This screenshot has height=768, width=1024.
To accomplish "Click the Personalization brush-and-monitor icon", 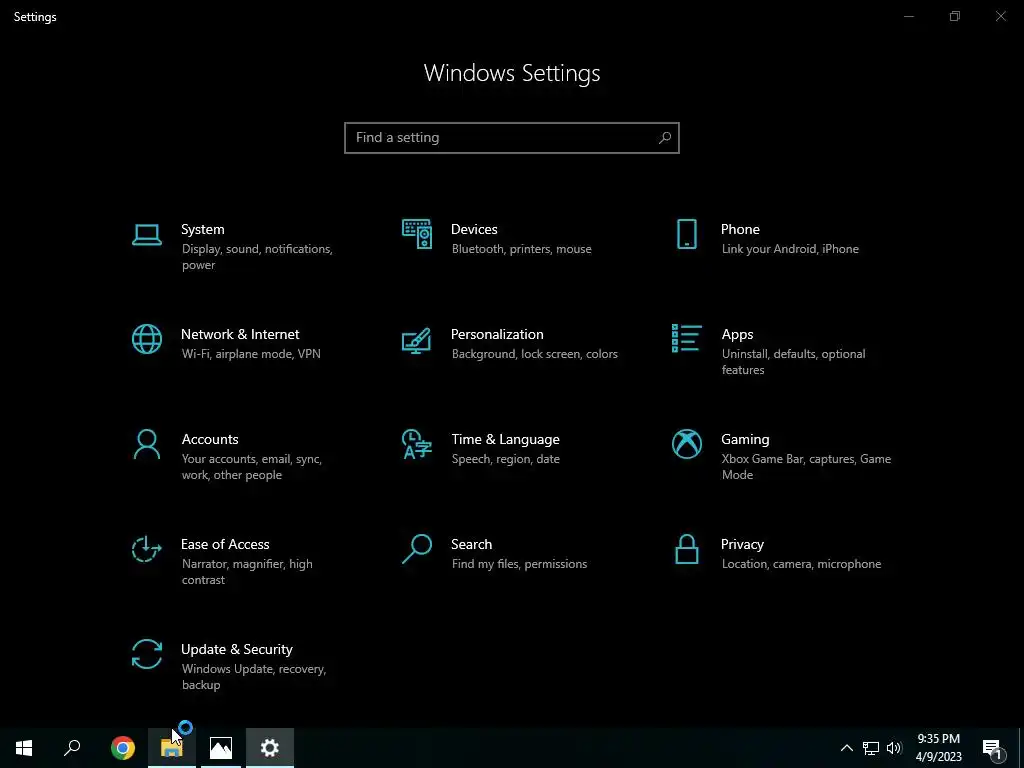I will coord(417,340).
